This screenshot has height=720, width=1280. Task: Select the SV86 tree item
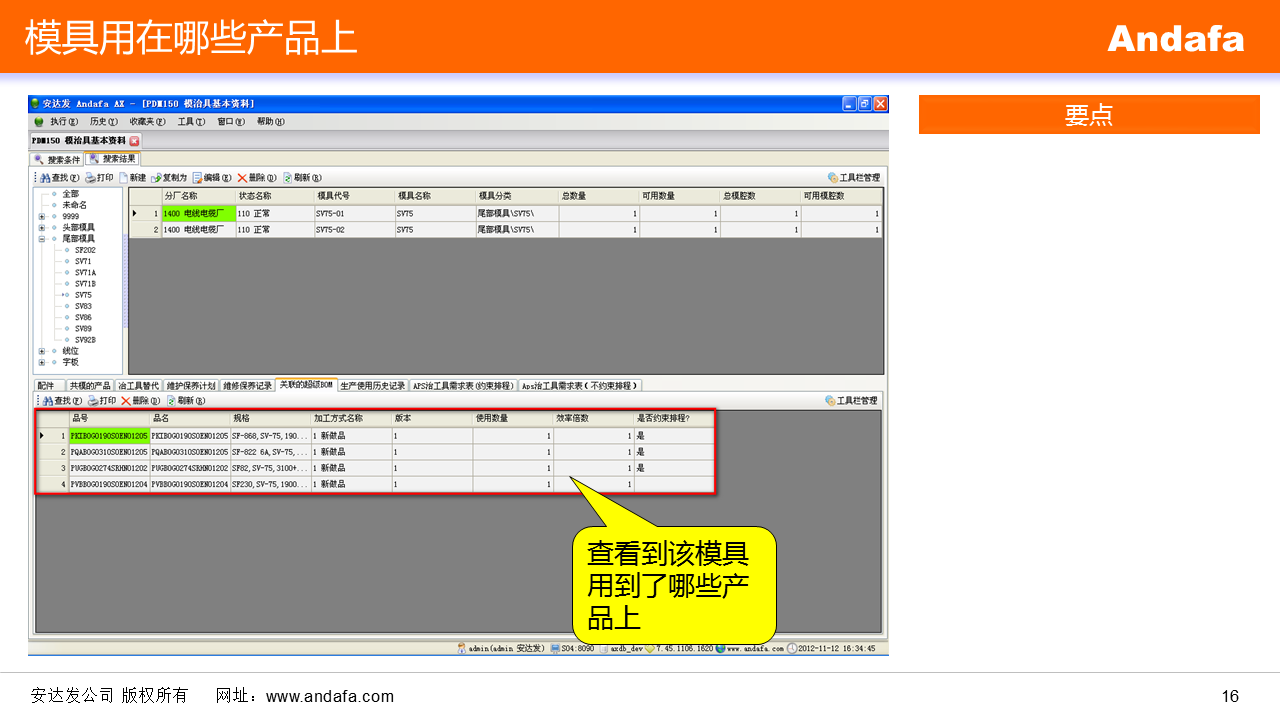tap(83, 317)
